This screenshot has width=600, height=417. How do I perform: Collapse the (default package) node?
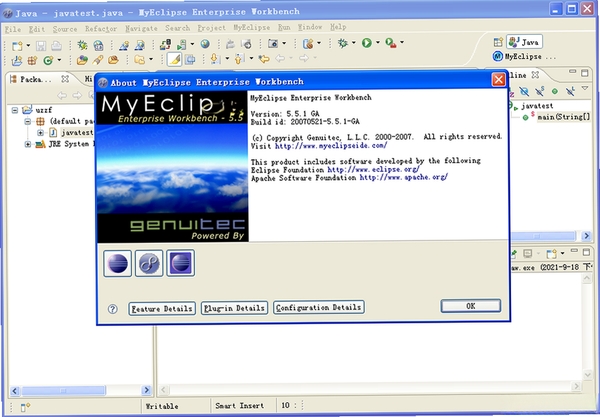[28, 122]
